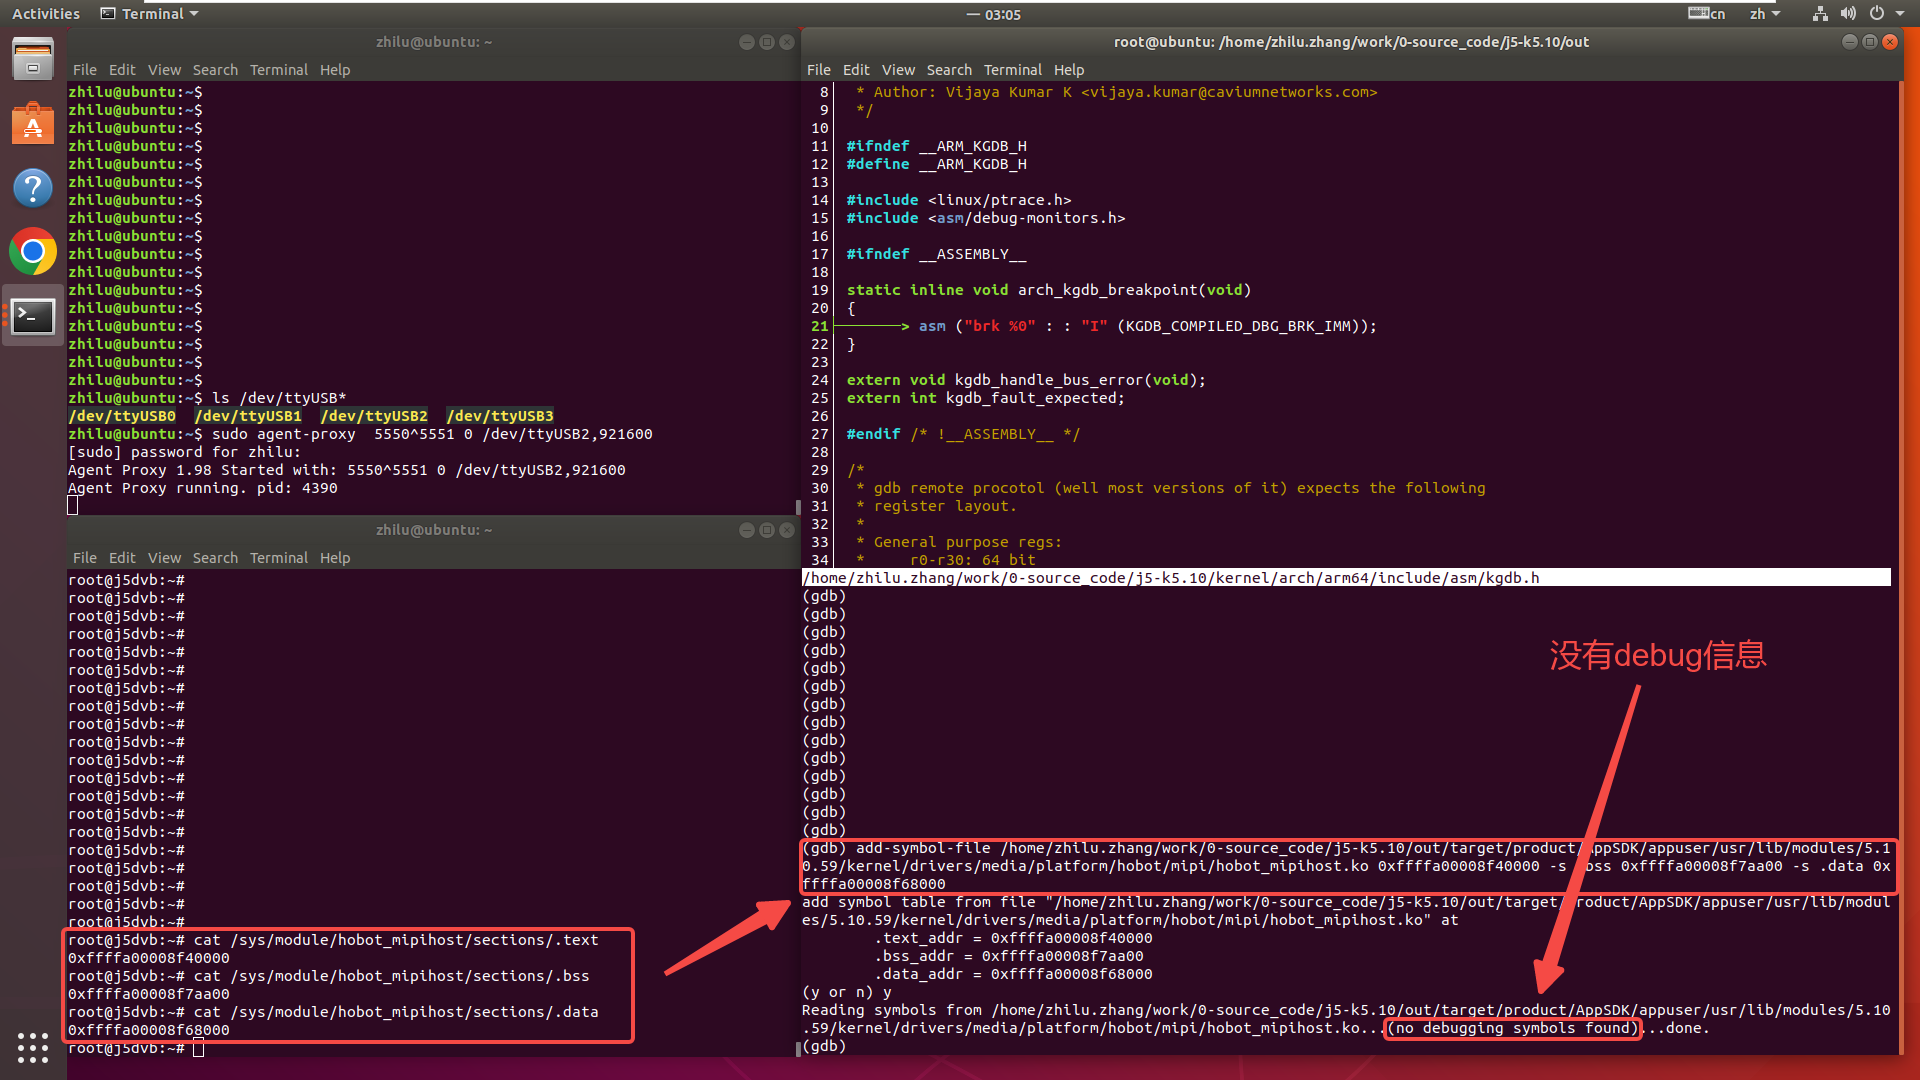Screen dimensions: 1920x1080
Task: Click the power icon in top bar
Action: pos(1877,14)
